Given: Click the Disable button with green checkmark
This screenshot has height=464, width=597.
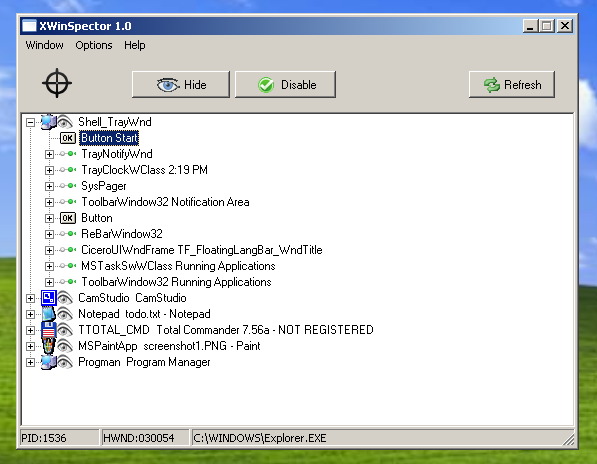Looking at the screenshot, I should pos(285,85).
